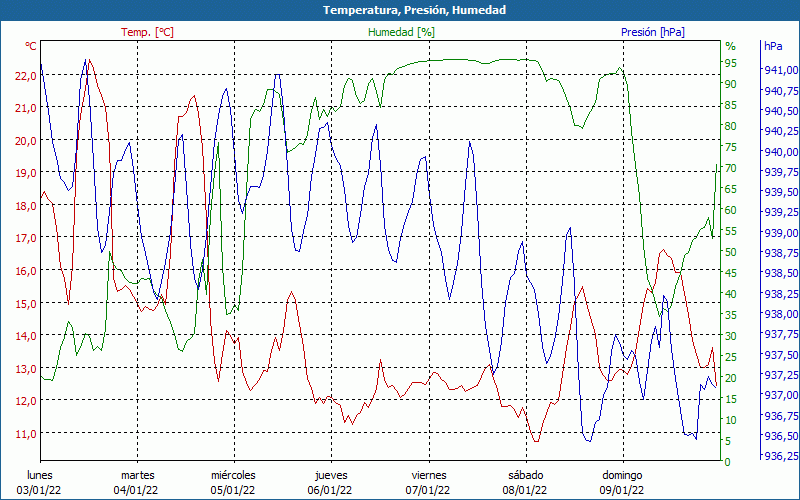
Task: Click the 14,0 temperature axis value
Action: (26, 336)
